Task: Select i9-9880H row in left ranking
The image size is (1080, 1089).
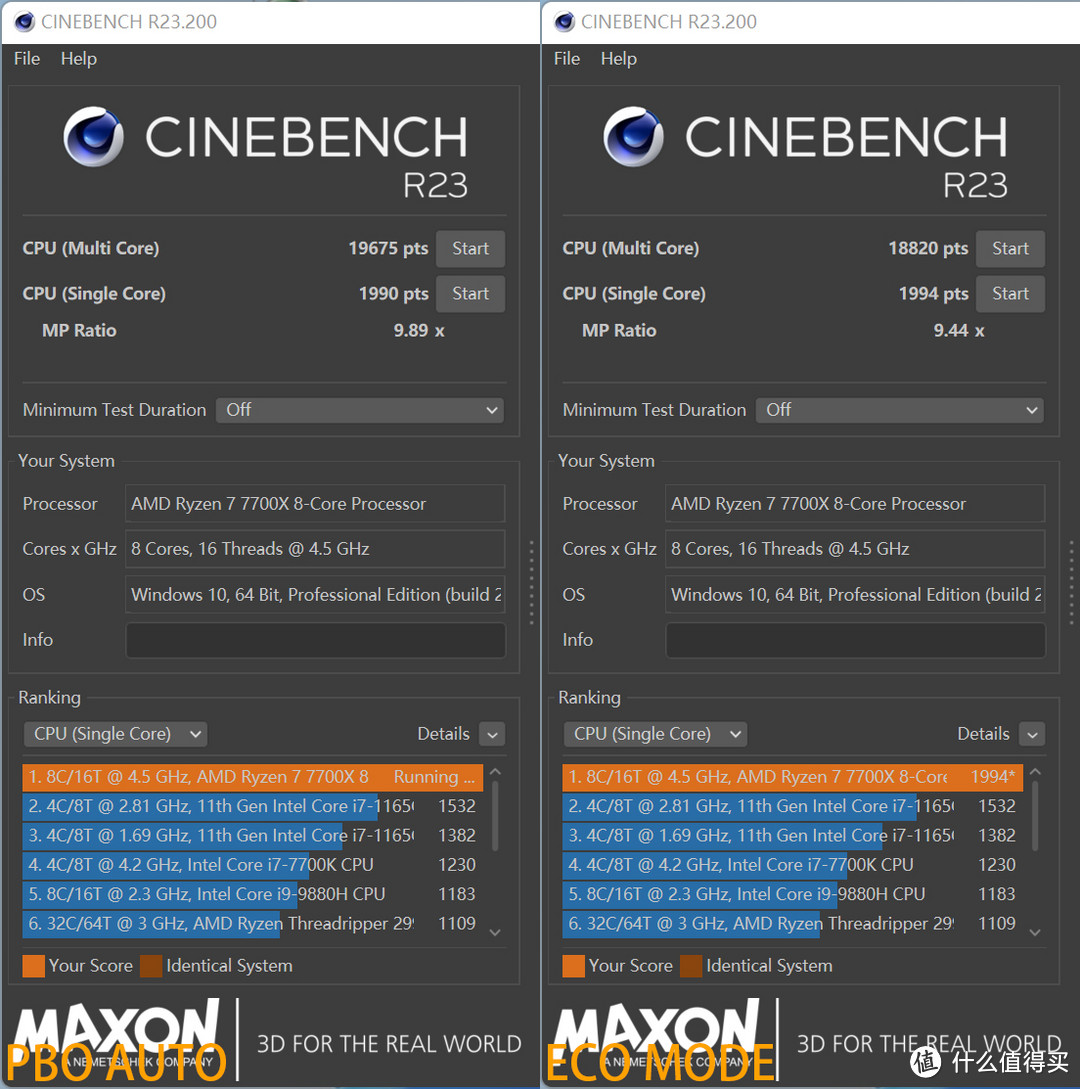Action: point(253,894)
